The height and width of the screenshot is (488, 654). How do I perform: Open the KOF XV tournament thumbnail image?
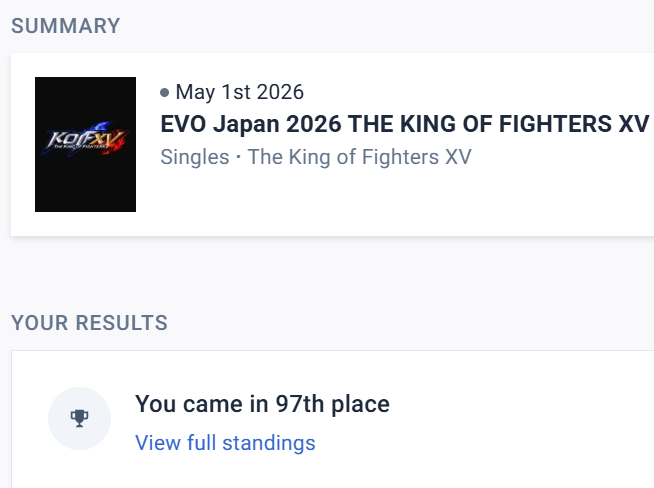click(86, 144)
